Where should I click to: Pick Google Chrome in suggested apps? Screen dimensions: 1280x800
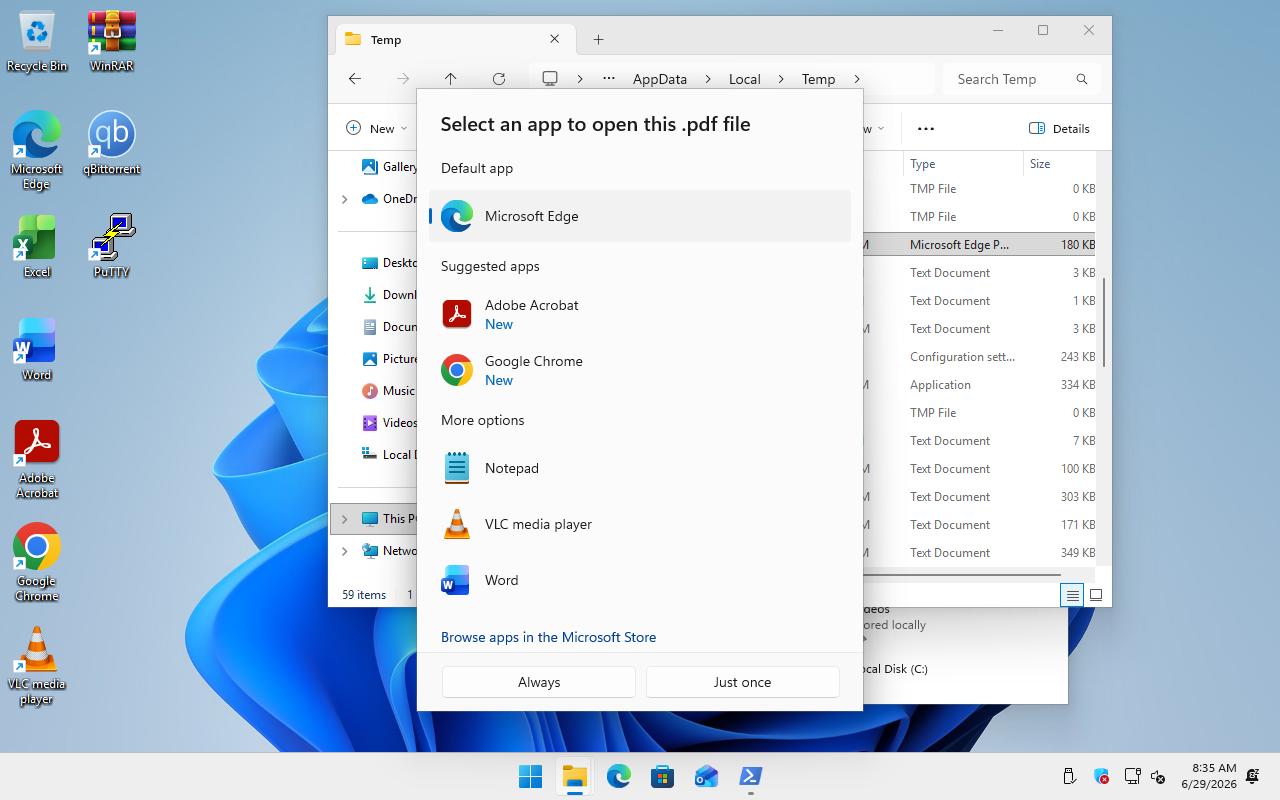click(x=640, y=370)
